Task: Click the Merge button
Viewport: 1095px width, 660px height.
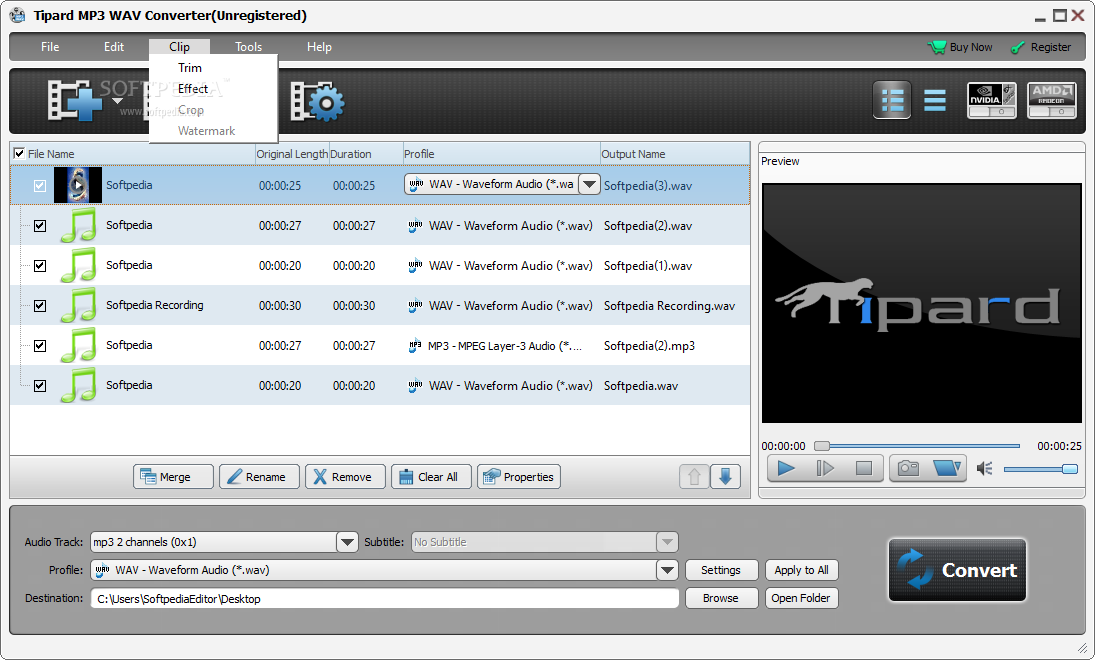Action: pyautogui.click(x=173, y=477)
